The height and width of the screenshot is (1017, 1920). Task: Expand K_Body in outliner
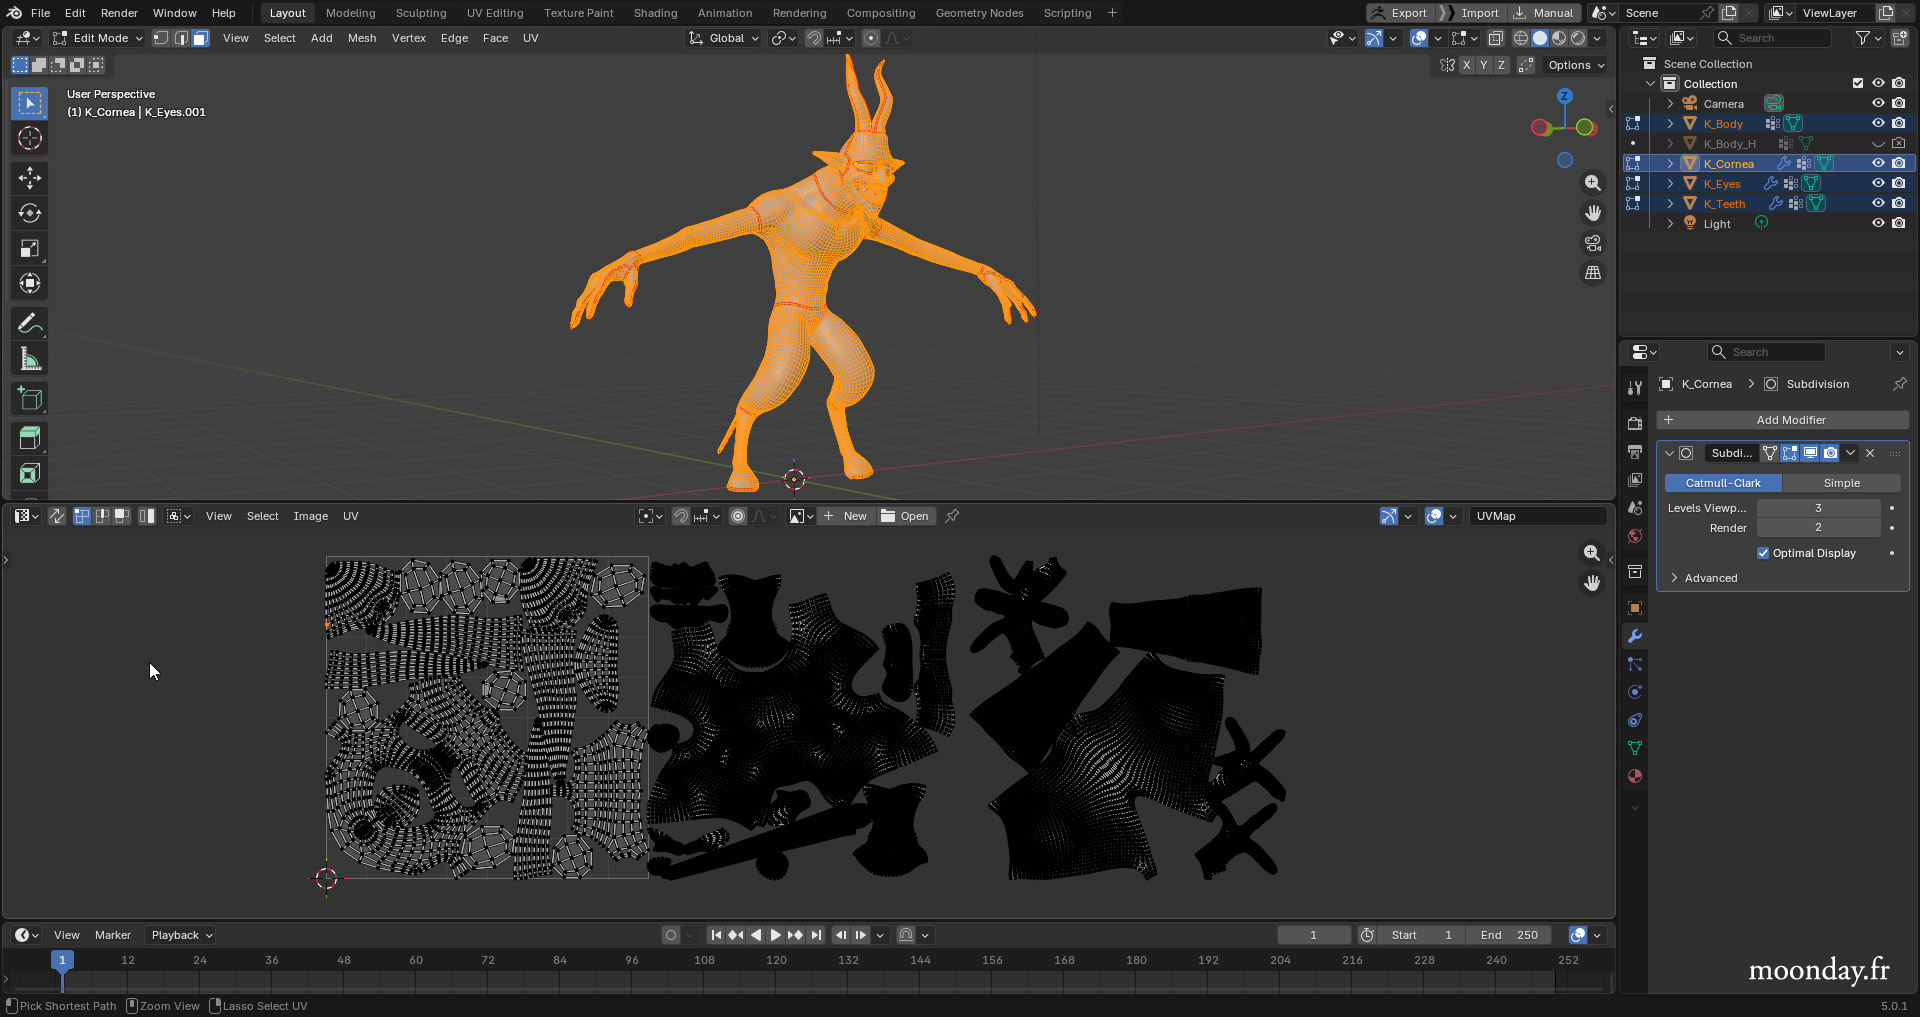(x=1670, y=123)
